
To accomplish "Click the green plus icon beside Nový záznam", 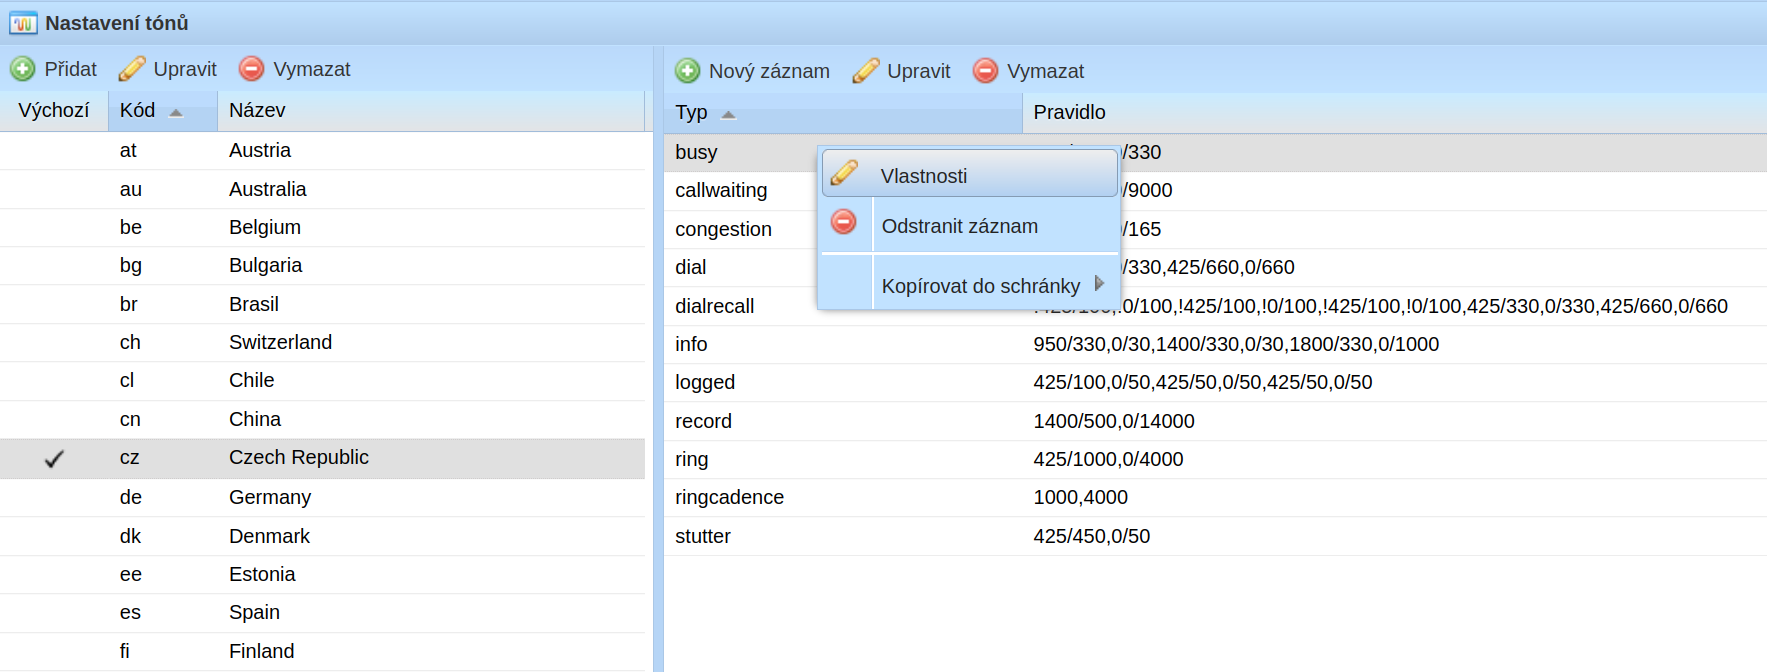I will pos(688,71).
